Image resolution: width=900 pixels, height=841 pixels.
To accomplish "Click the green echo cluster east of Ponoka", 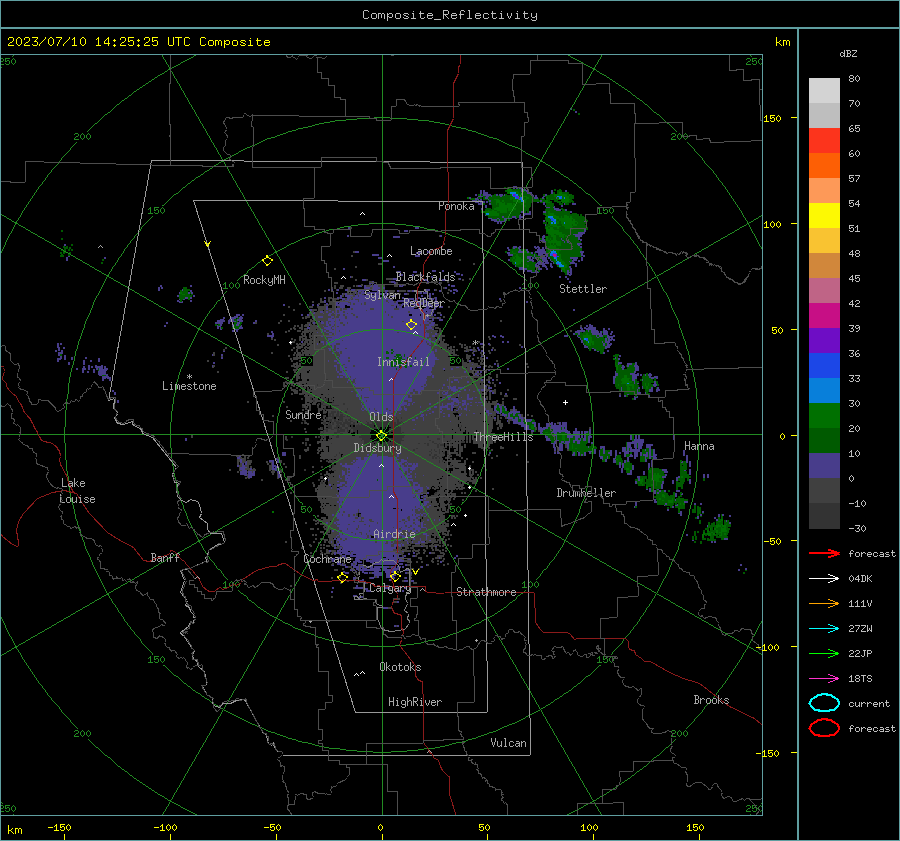I will coord(507,204).
